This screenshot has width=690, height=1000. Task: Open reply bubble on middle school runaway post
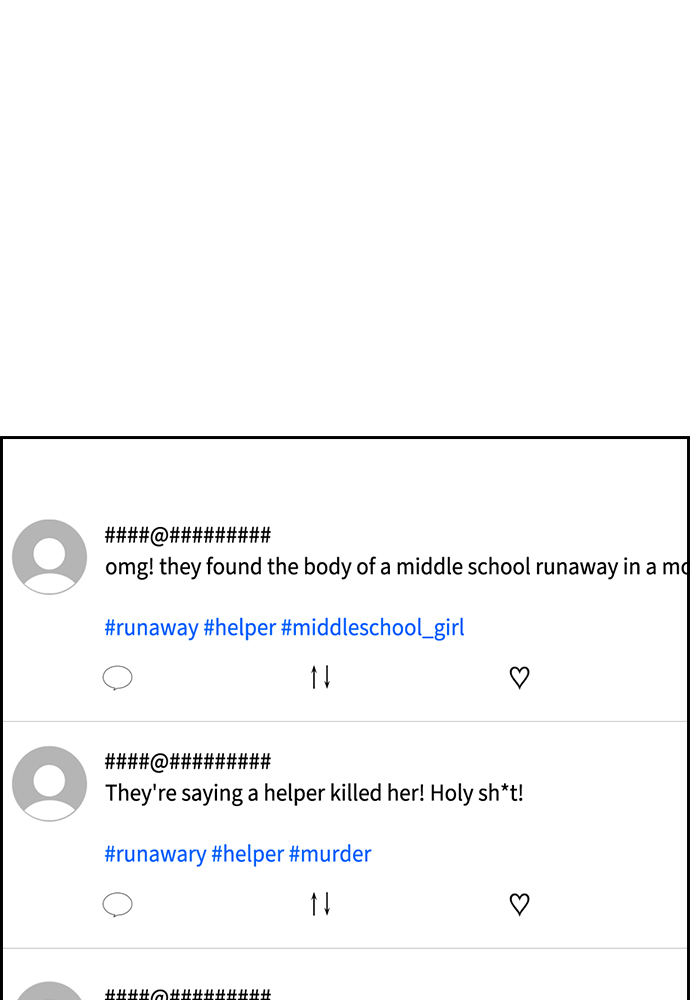(x=117, y=677)
